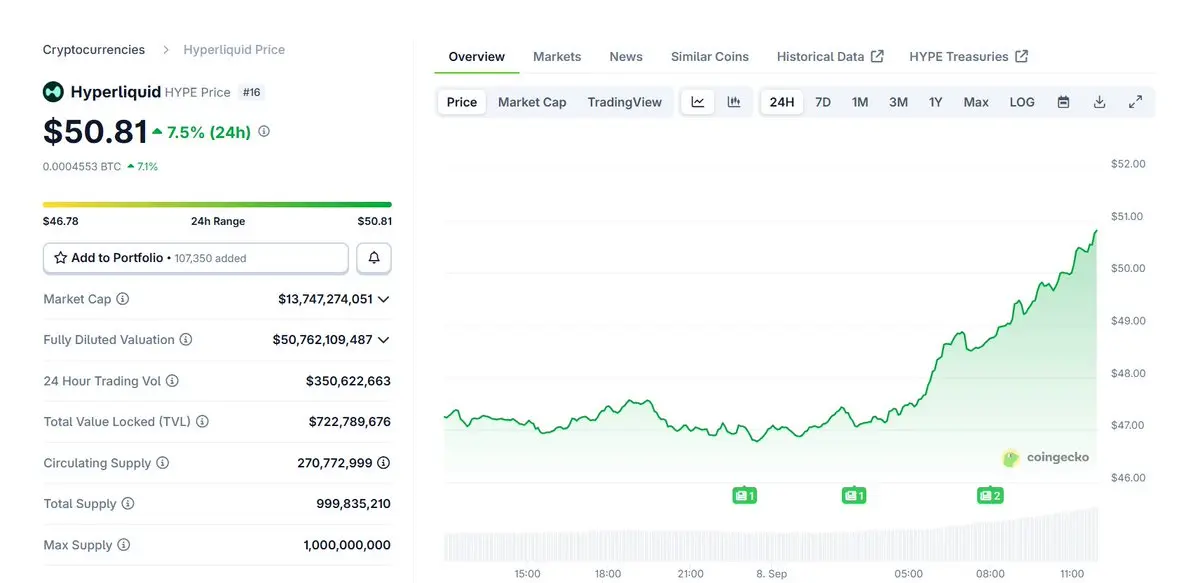Click the $52.00 y-axis label

click(x=1128, y=164)
